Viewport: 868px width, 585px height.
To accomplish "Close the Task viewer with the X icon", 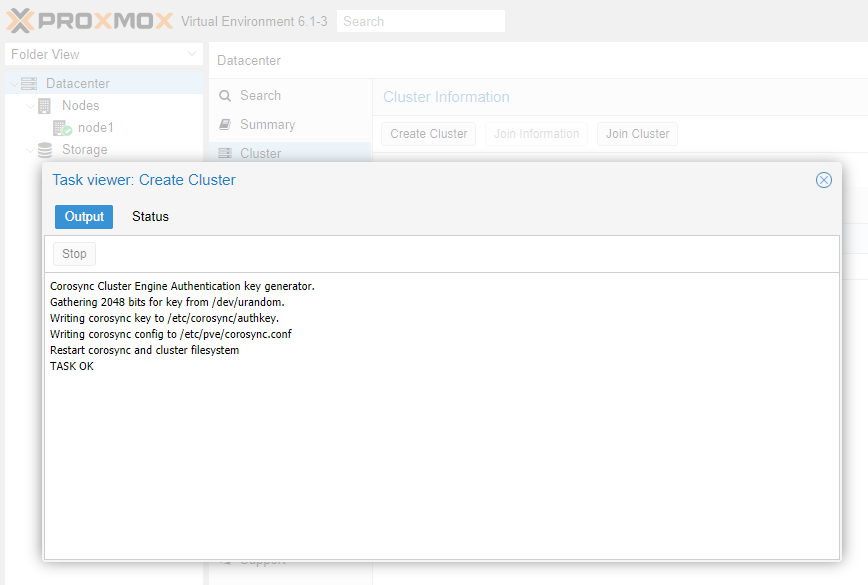I will pos(824,180).
